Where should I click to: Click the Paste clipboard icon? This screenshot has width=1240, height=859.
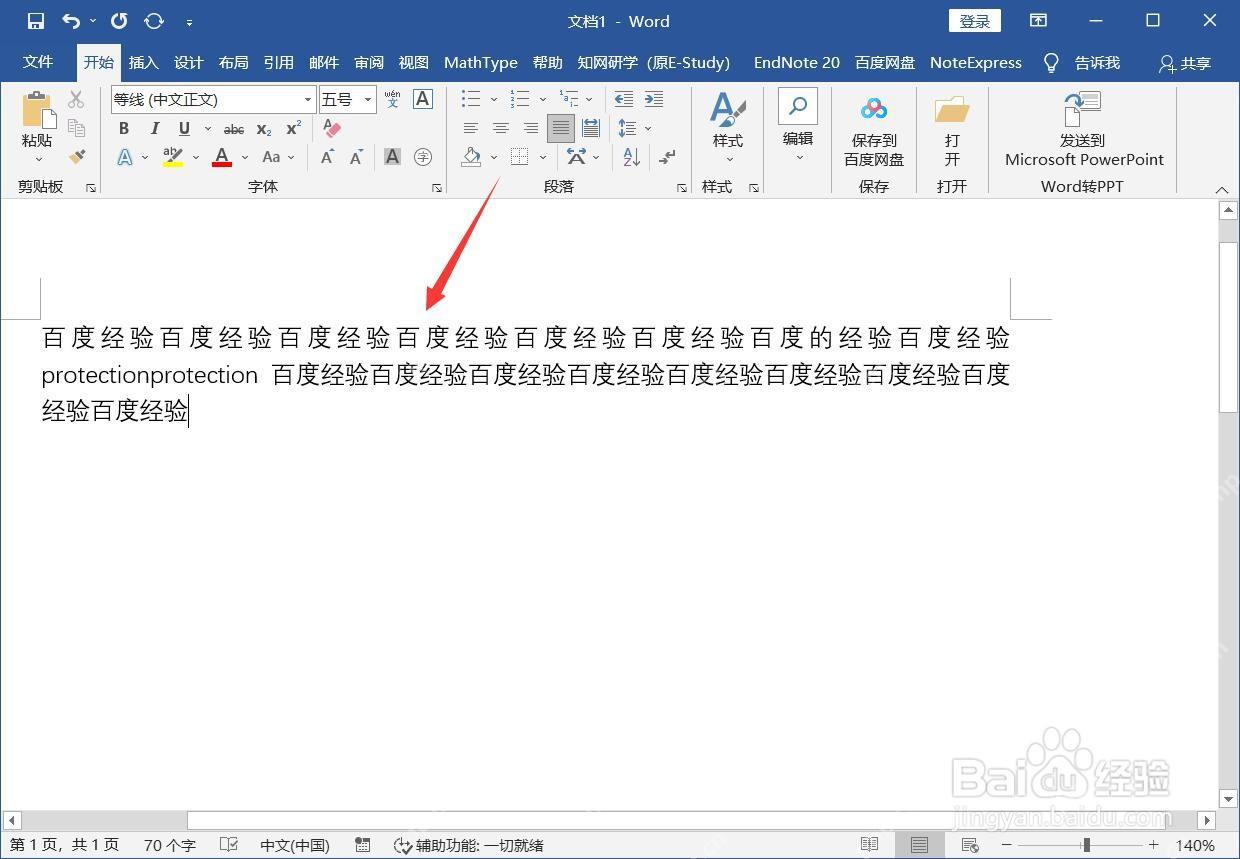click(x=37, y=110)
